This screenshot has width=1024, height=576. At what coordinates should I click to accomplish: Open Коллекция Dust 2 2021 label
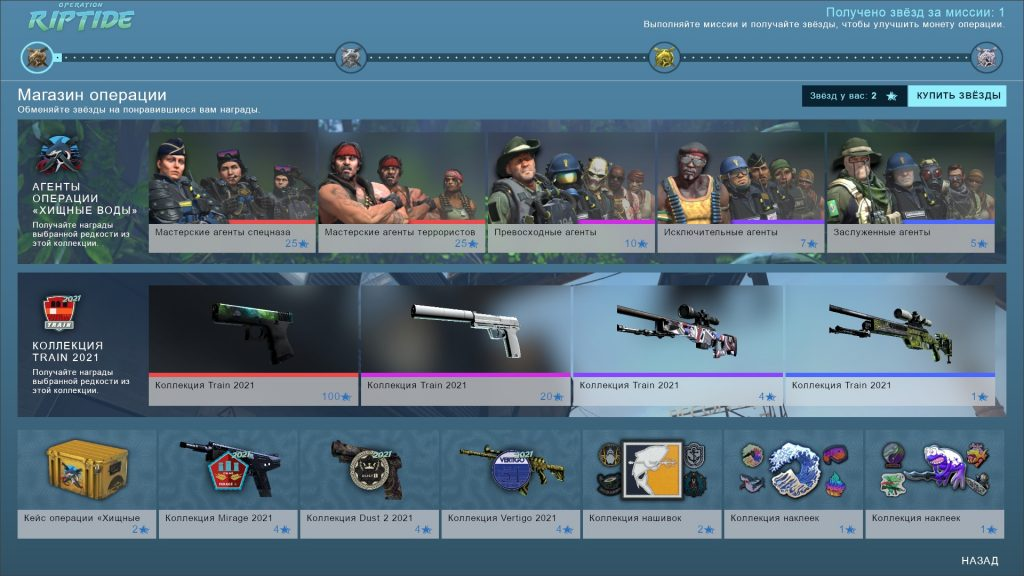pyautogui.click(x=359, y=518)
